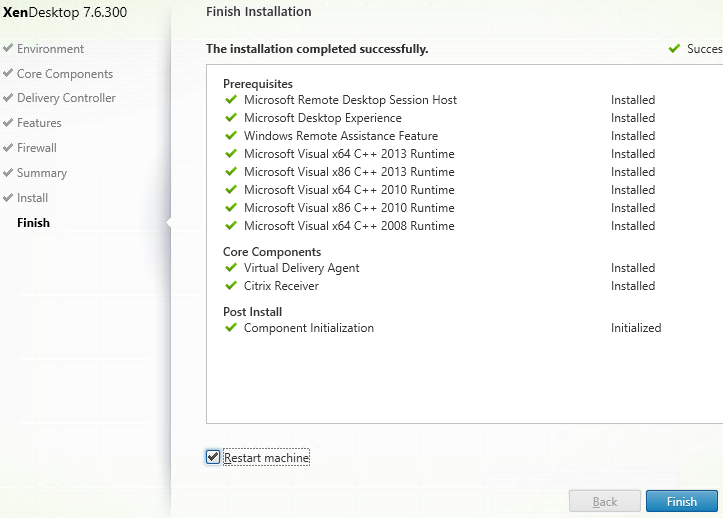
Task: Click check icon beside Virtual Delivery Agent
Action: 231,268
